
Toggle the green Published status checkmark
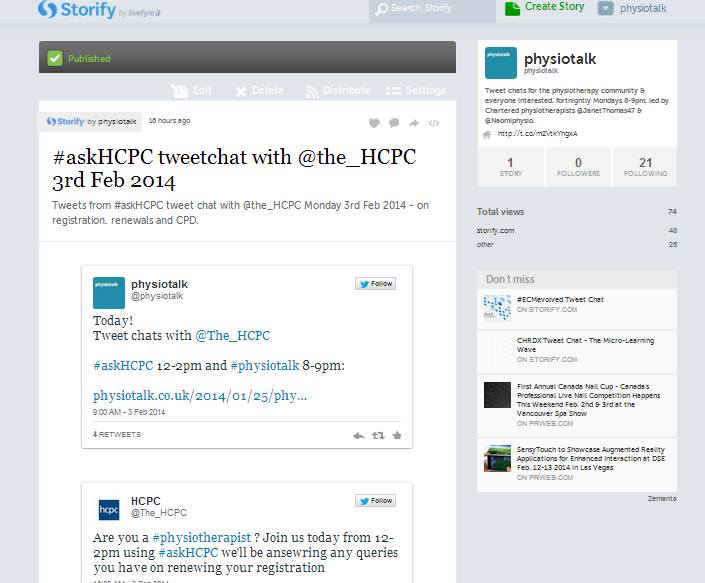pos(55,59)
